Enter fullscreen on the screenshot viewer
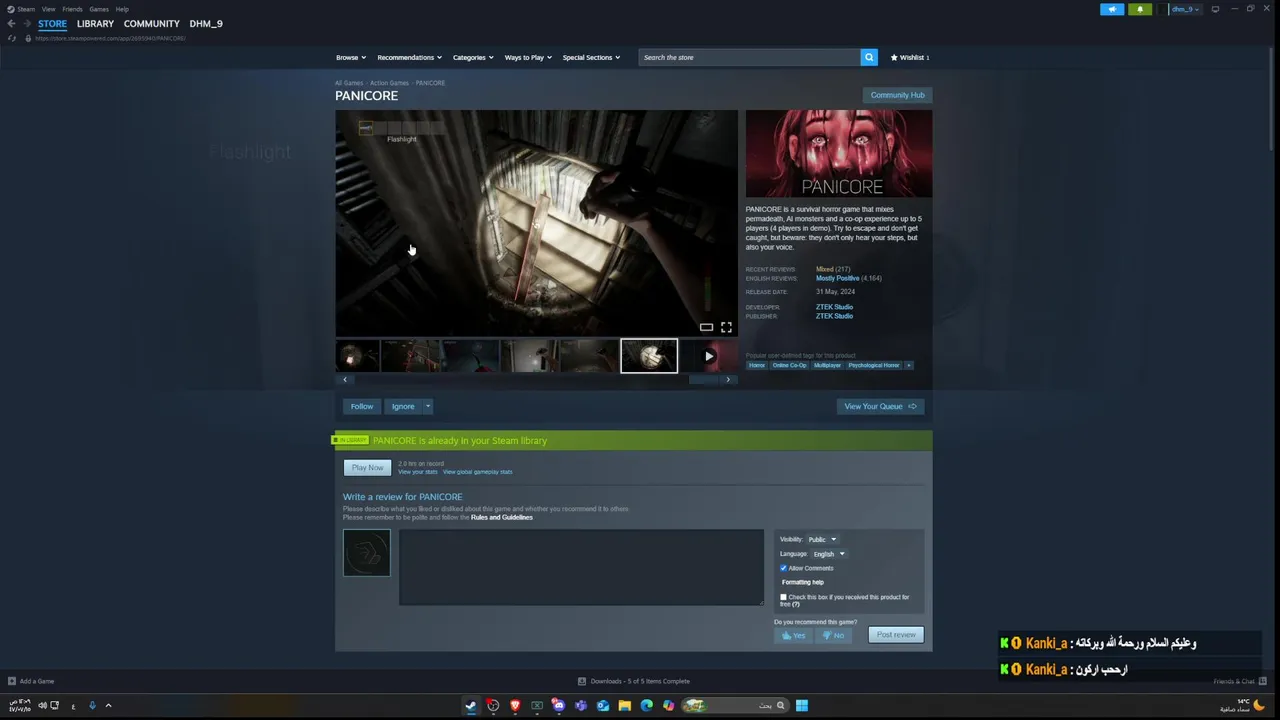Image resolution: width=1280 pixels, height=720 pixels. pyautogui.click(x=726, y=327)
